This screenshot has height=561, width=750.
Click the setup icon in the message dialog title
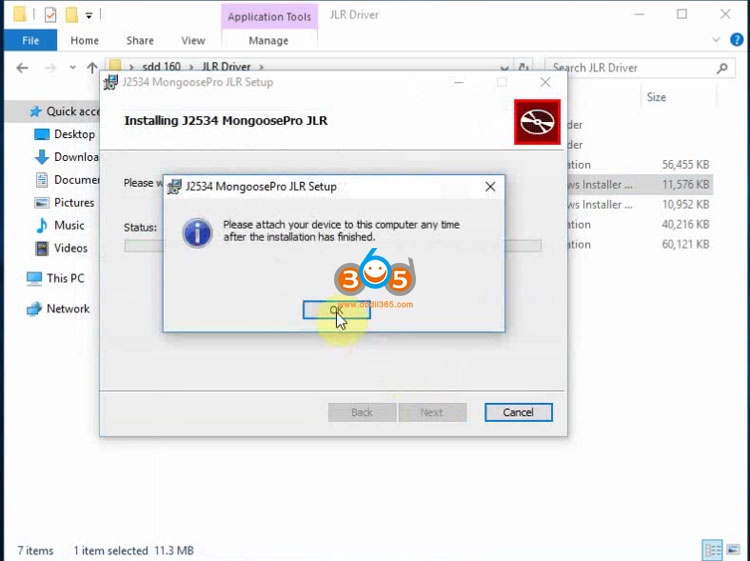coord(174,187)
